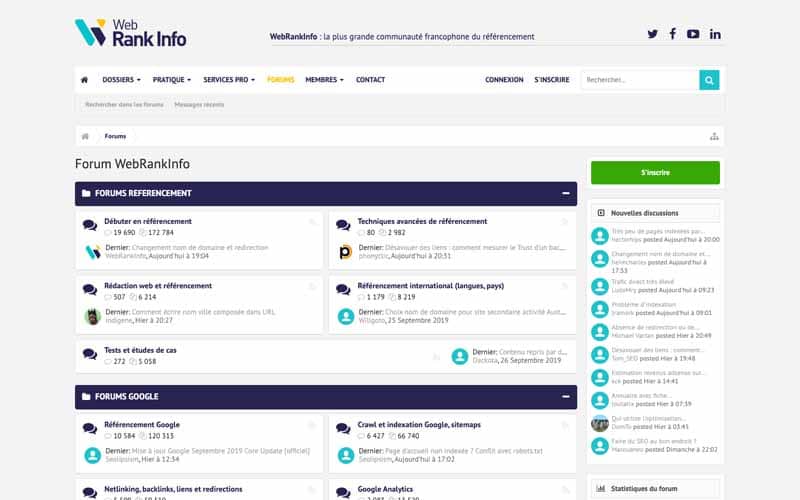Viewport: 800px width, 500px height.
Task: Open Messages récents sub-tab
Action: [199, 105]
